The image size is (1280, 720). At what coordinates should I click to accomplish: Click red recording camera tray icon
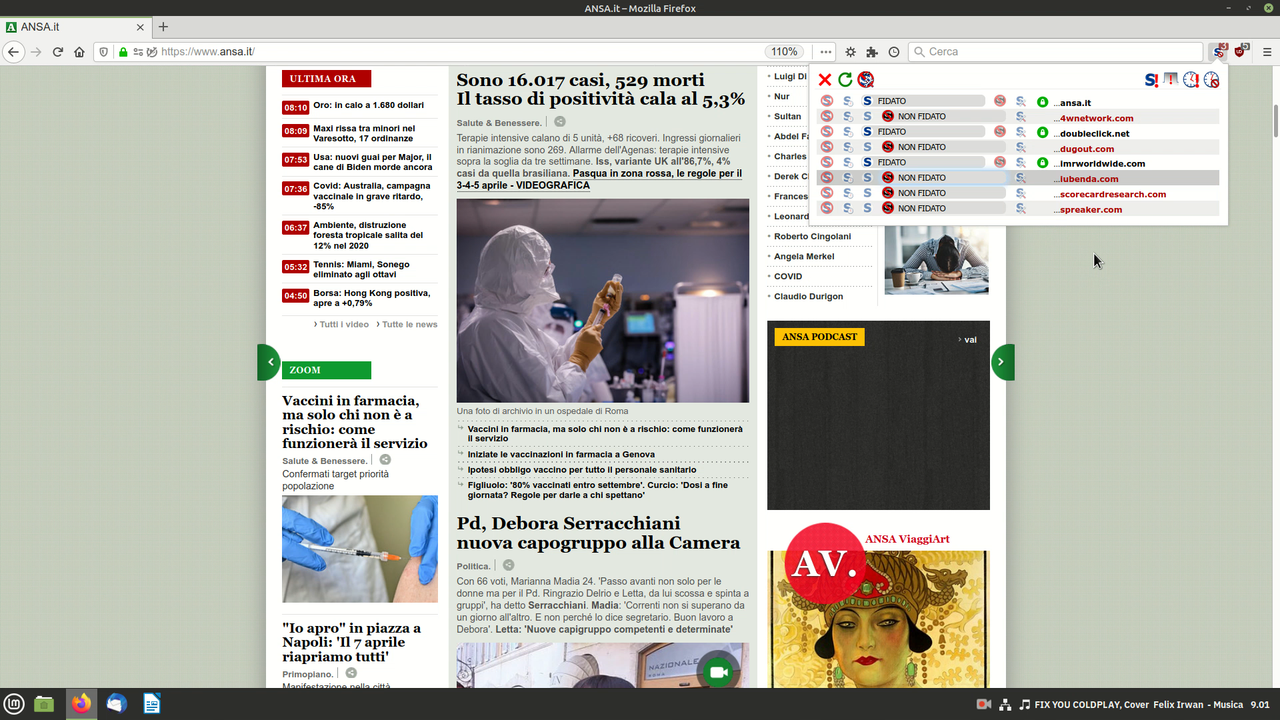[983, 704]
